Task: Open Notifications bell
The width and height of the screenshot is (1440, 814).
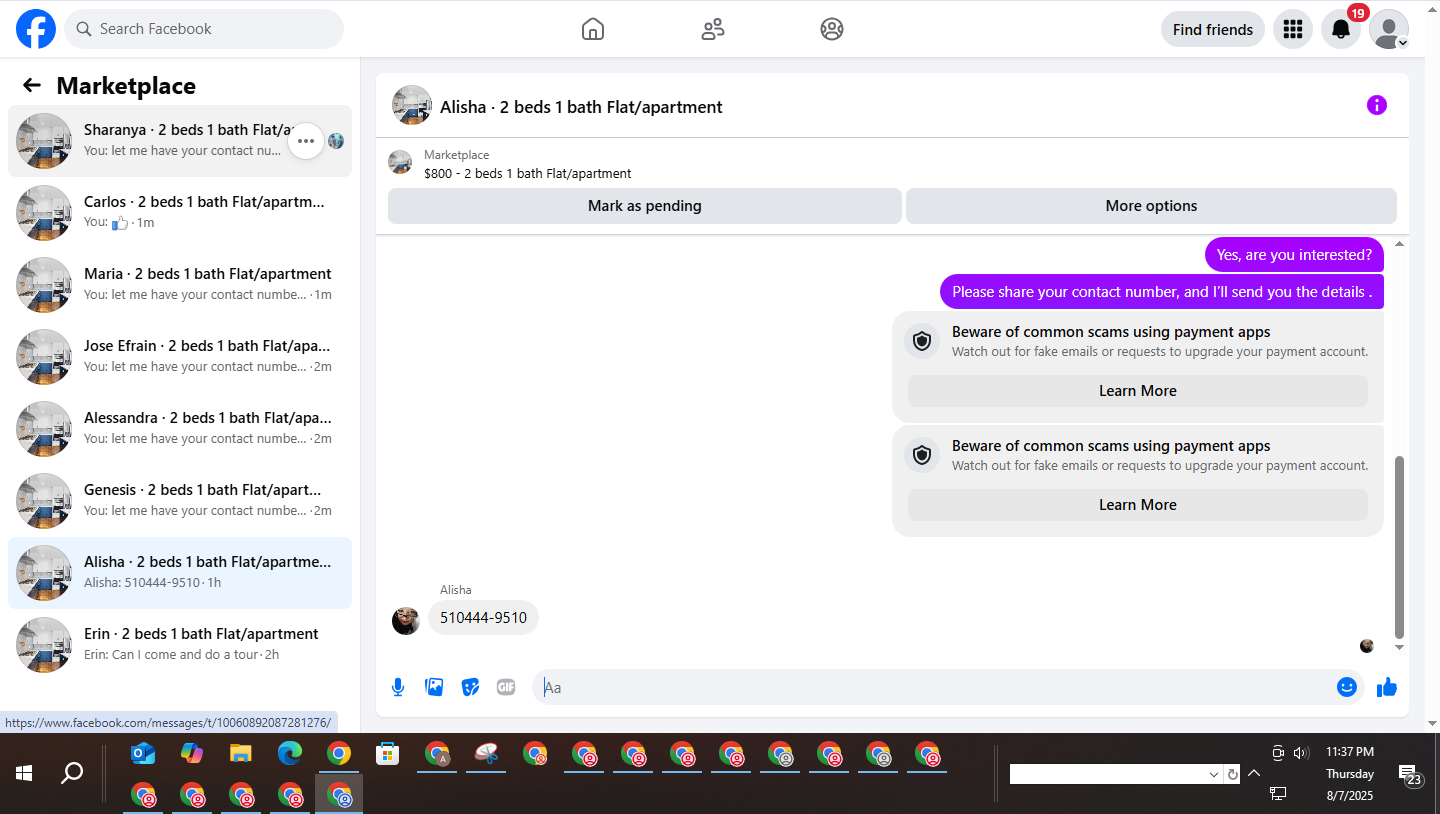Action: coord(1341,29)
